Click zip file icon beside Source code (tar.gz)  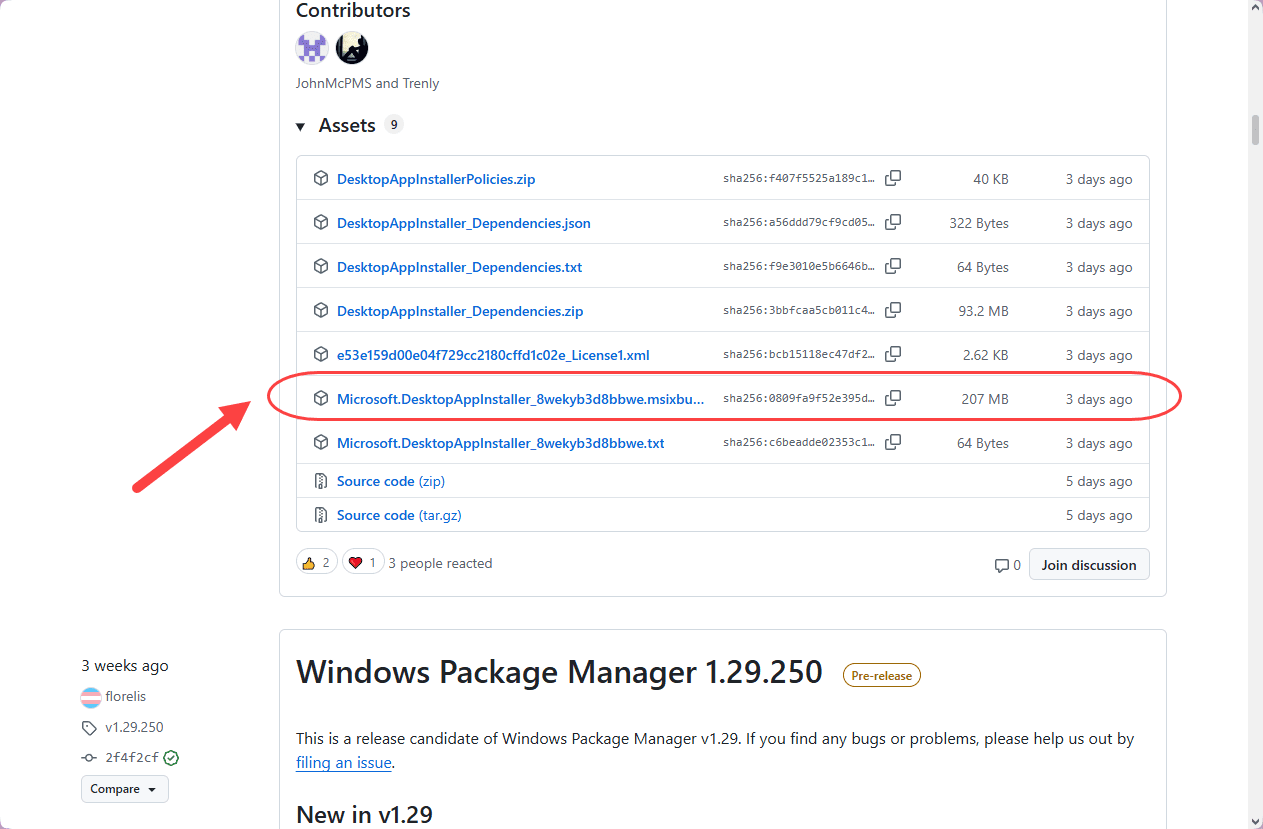tap(321, 515)
